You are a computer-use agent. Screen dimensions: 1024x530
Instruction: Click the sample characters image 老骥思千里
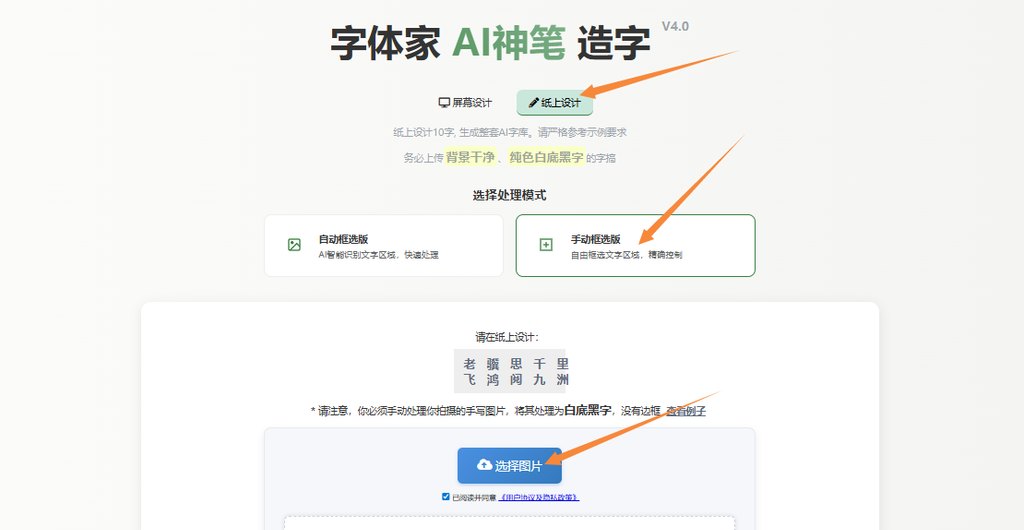coord(509,371)
